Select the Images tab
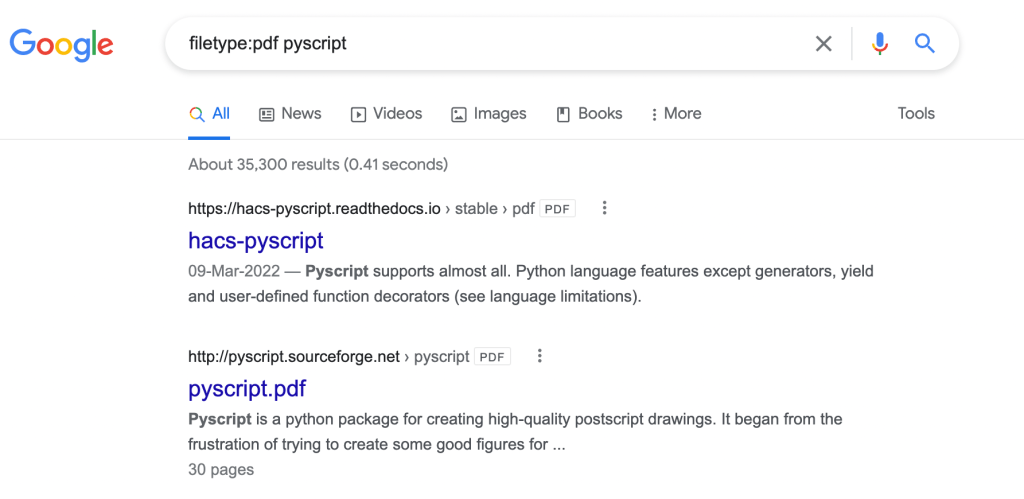The width and height of the screenshot is (1024, 499). (488, 114)
